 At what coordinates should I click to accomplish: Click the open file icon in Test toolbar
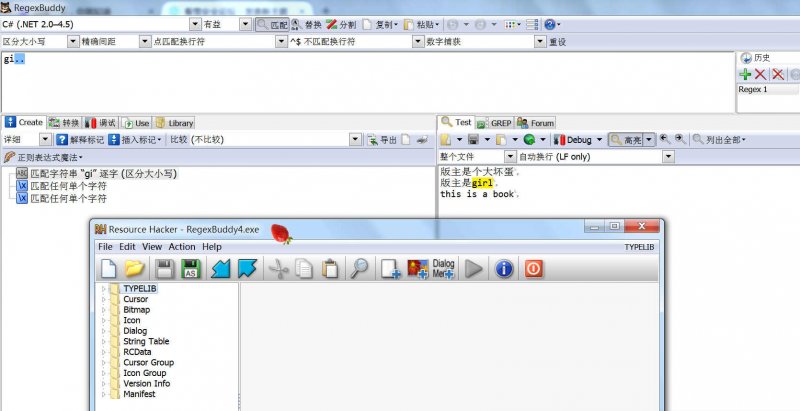tap(446, 140)
